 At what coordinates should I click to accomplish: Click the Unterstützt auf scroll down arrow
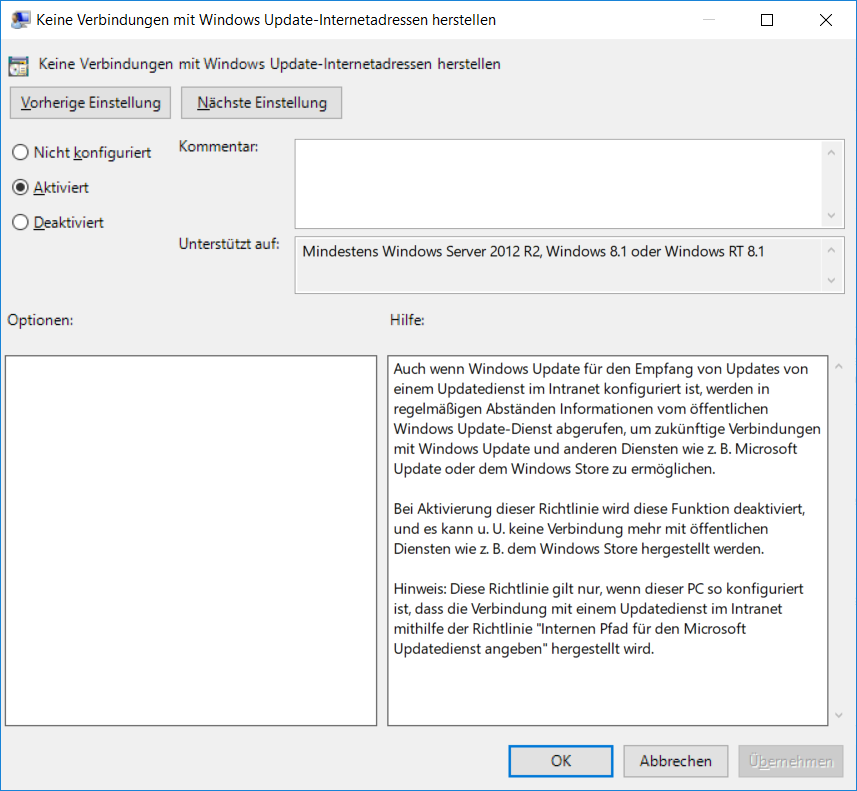(x=831, y=280)
